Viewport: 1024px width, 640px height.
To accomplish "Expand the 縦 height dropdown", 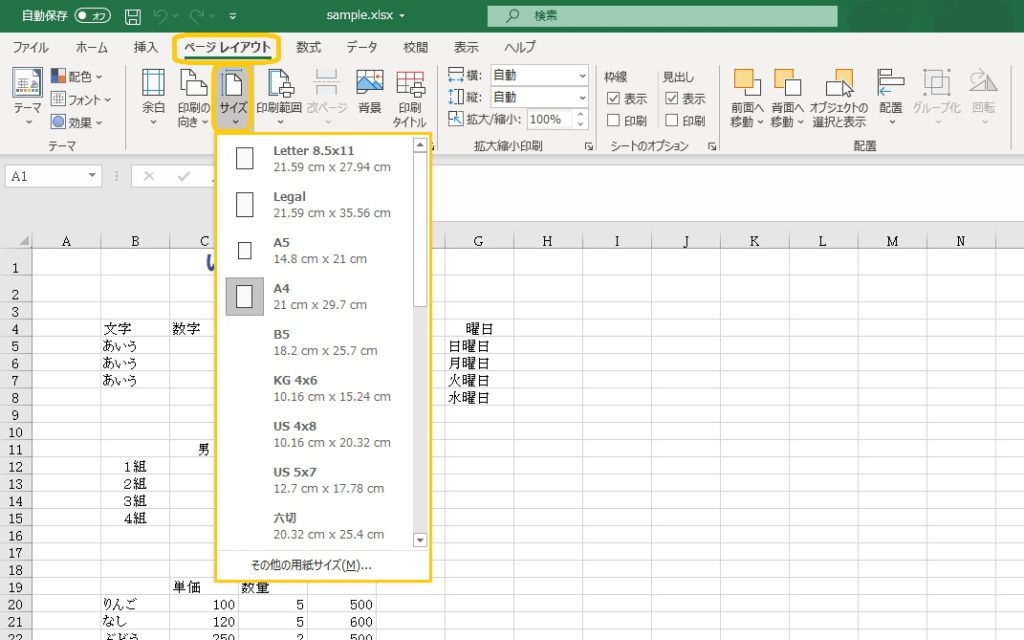I will click(582, 97).
